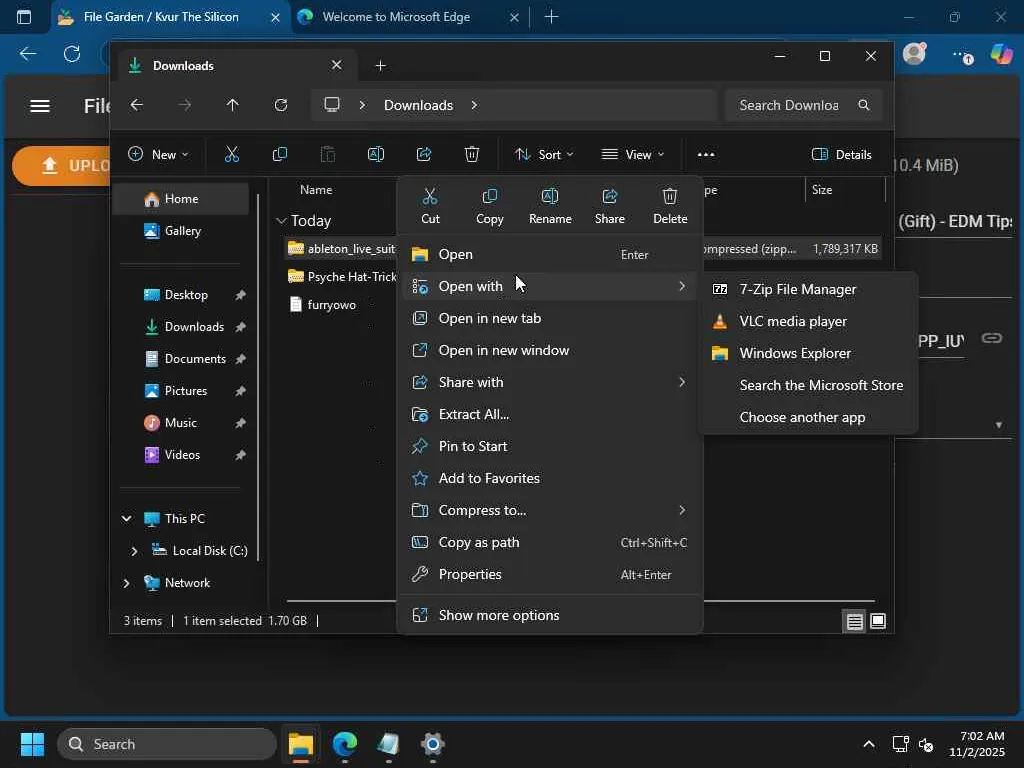Expand the Local Disk (C:) tree node
The height and width of the screenshot is (768, 1024).
(135, 551)
